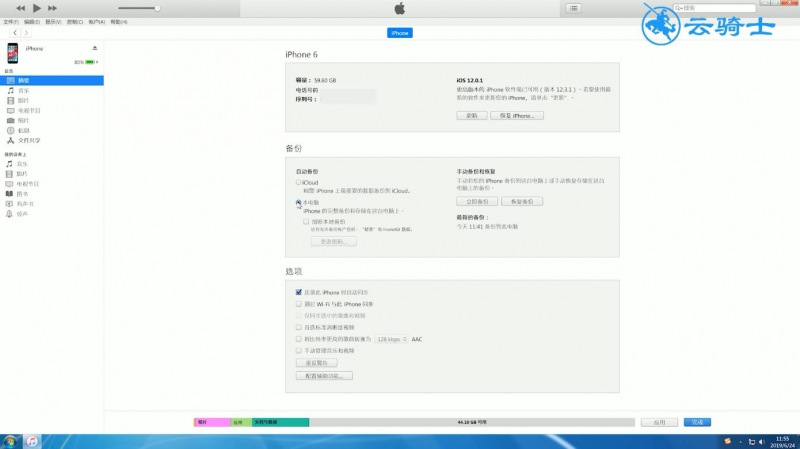Enable manually manage music and videos
Screen dimensions: 800x449
tap(298, 351)
